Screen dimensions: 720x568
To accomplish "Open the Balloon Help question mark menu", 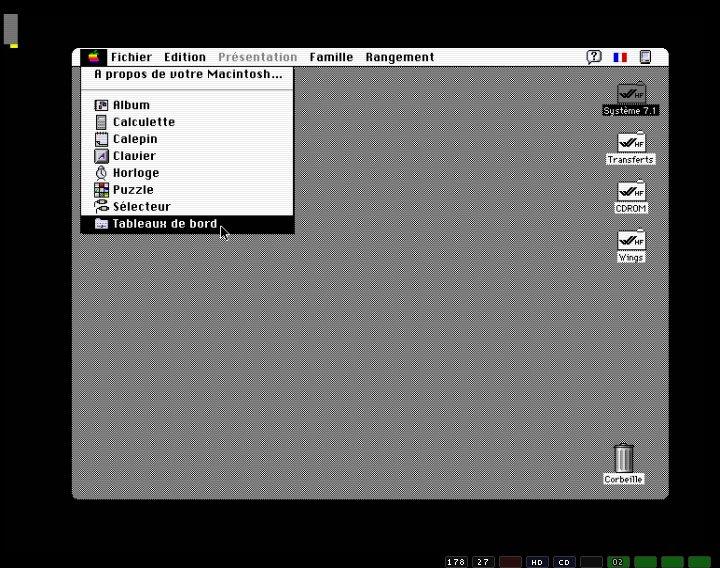I will click(594, 57).
